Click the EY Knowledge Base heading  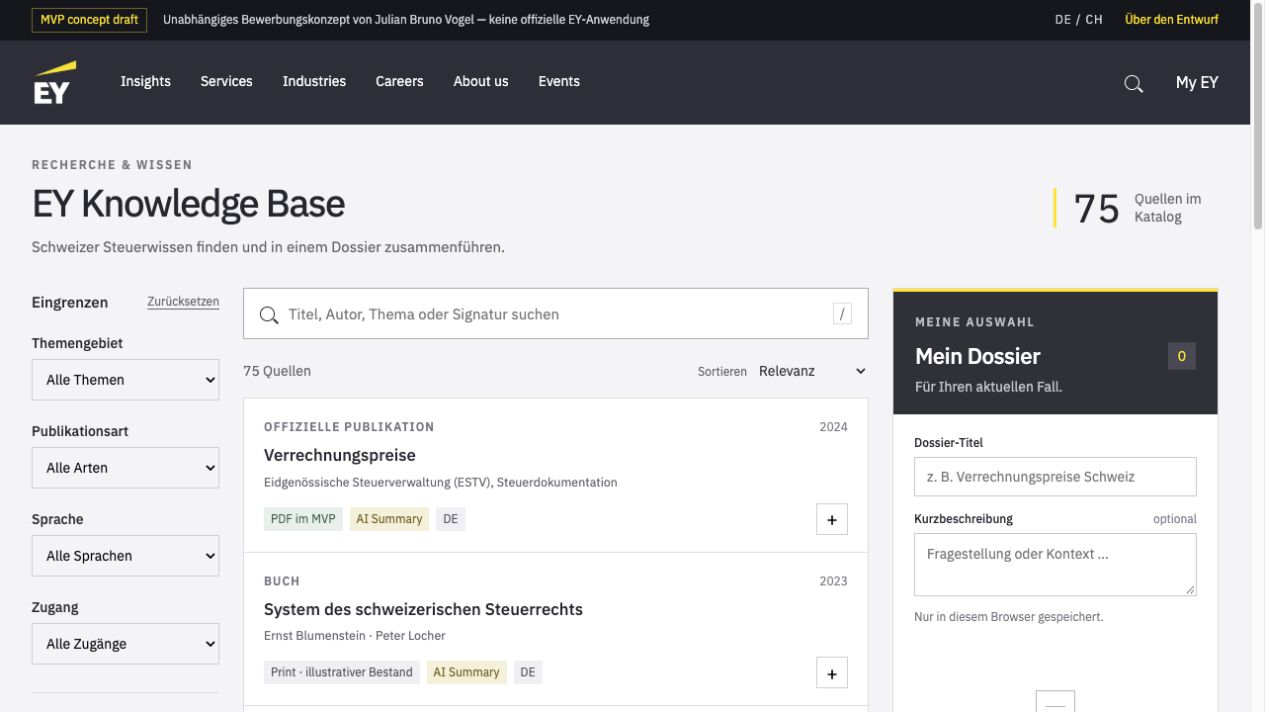(x=188, y=204)
